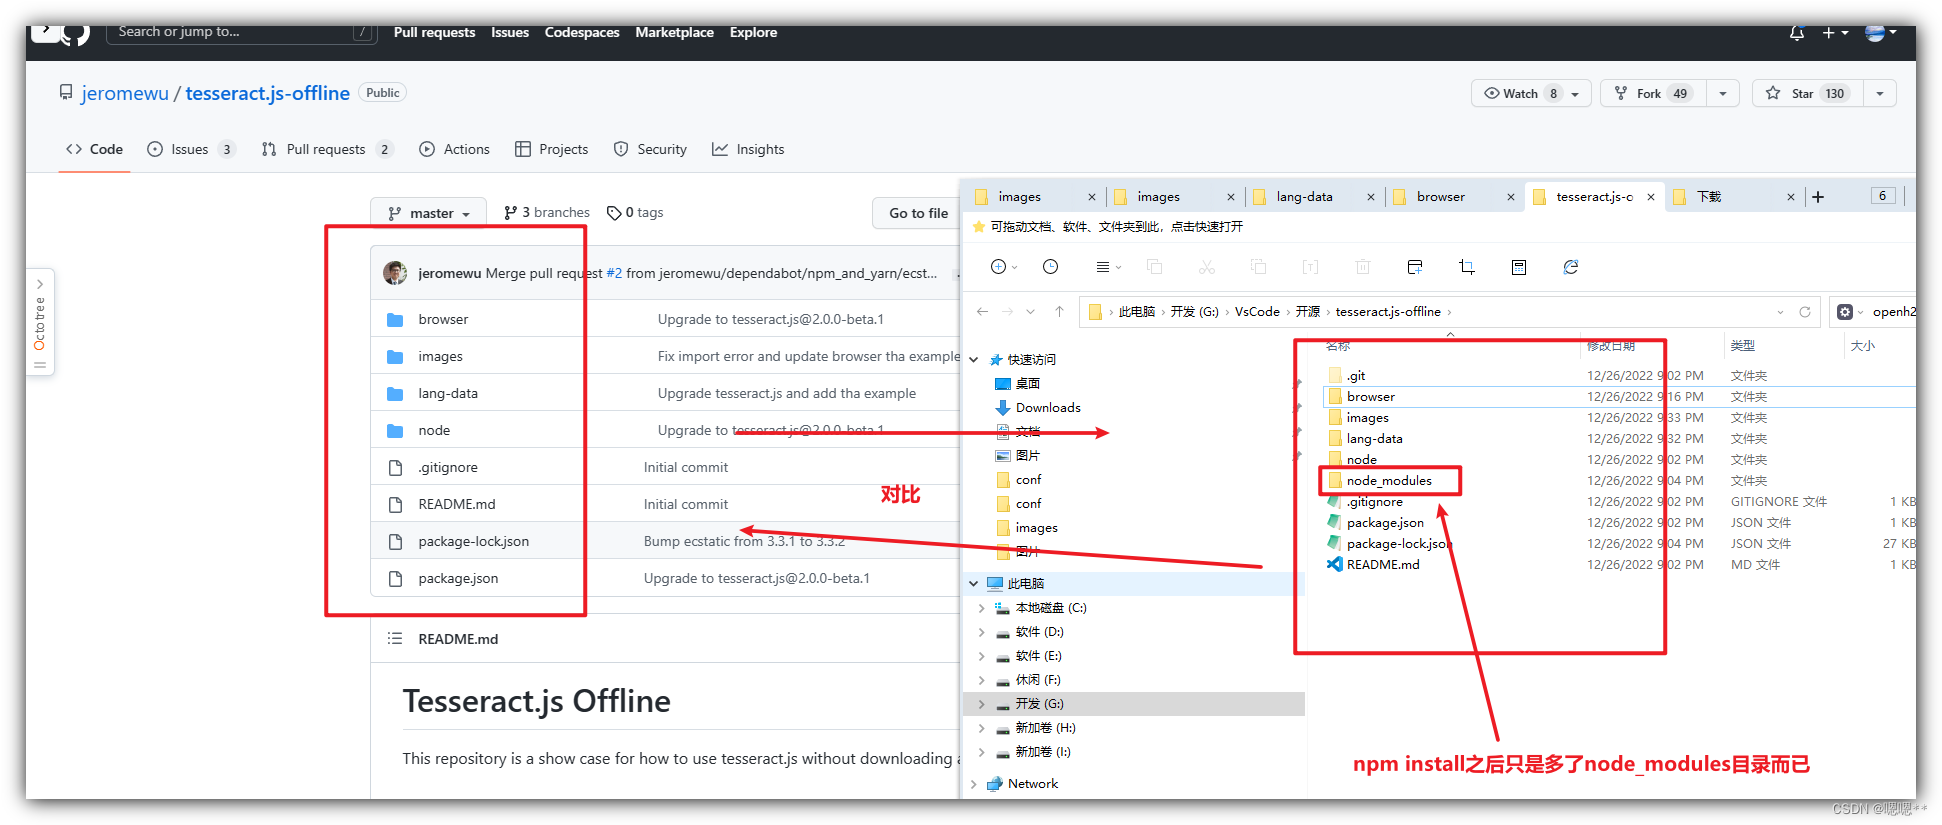Click the explorer delete trash icon
Screen dimensions: 1942x825
pos(1362,267)
